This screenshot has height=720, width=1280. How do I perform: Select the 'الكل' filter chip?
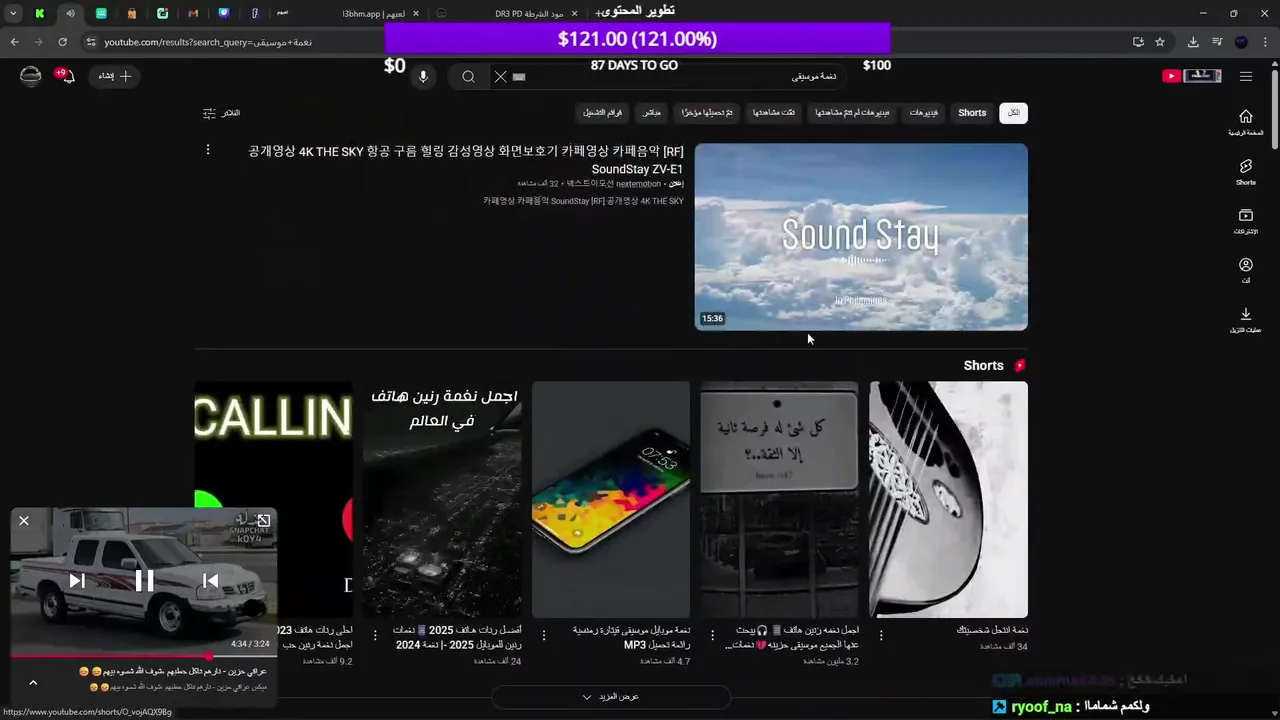click(x=1013, y=113)
